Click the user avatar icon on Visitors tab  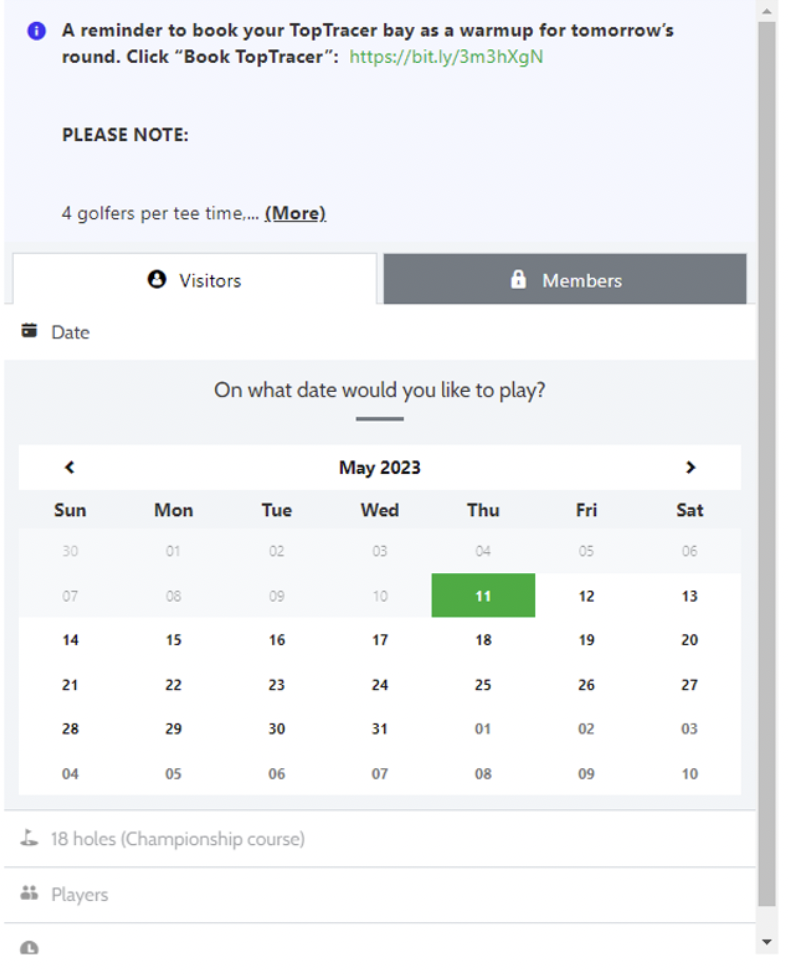(156, 280)
